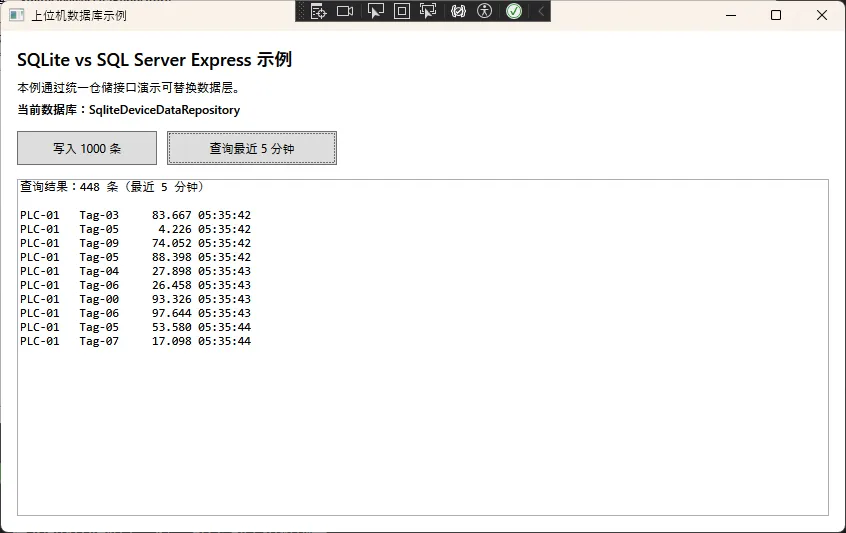
Task: Click the 查询最近 5 分钟 button
Action: click(x=252, y=148)
